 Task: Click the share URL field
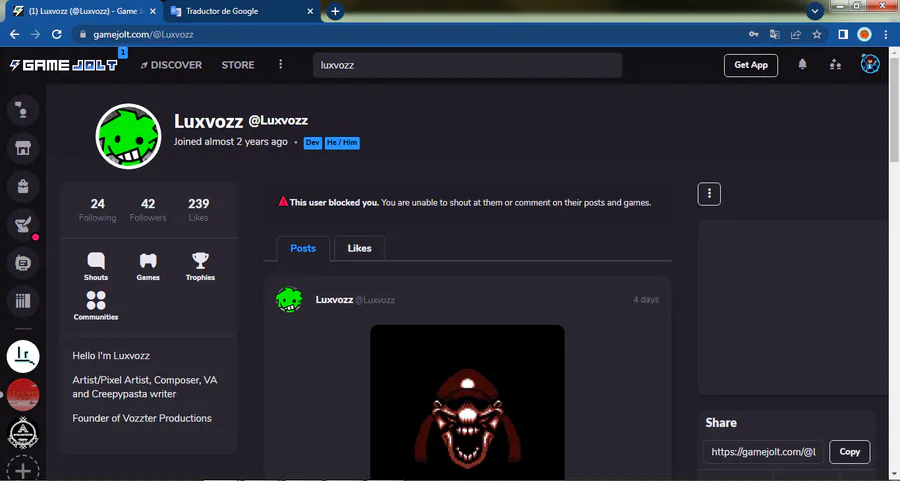763,452
